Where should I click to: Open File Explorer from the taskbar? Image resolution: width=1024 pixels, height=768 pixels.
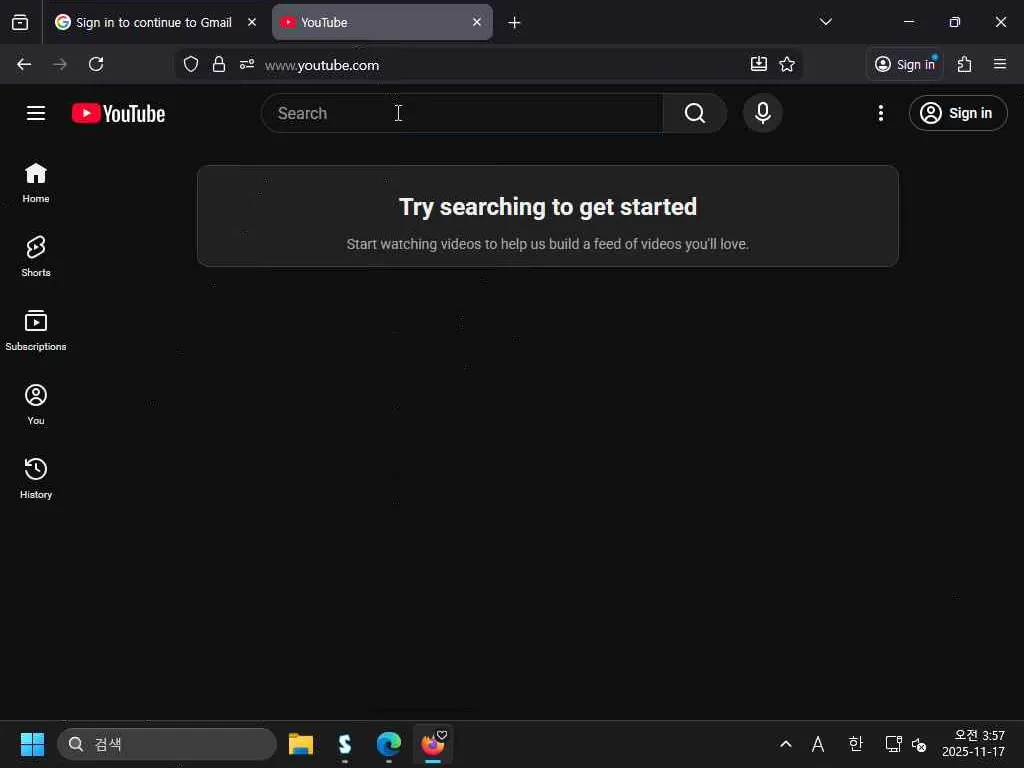301,744
